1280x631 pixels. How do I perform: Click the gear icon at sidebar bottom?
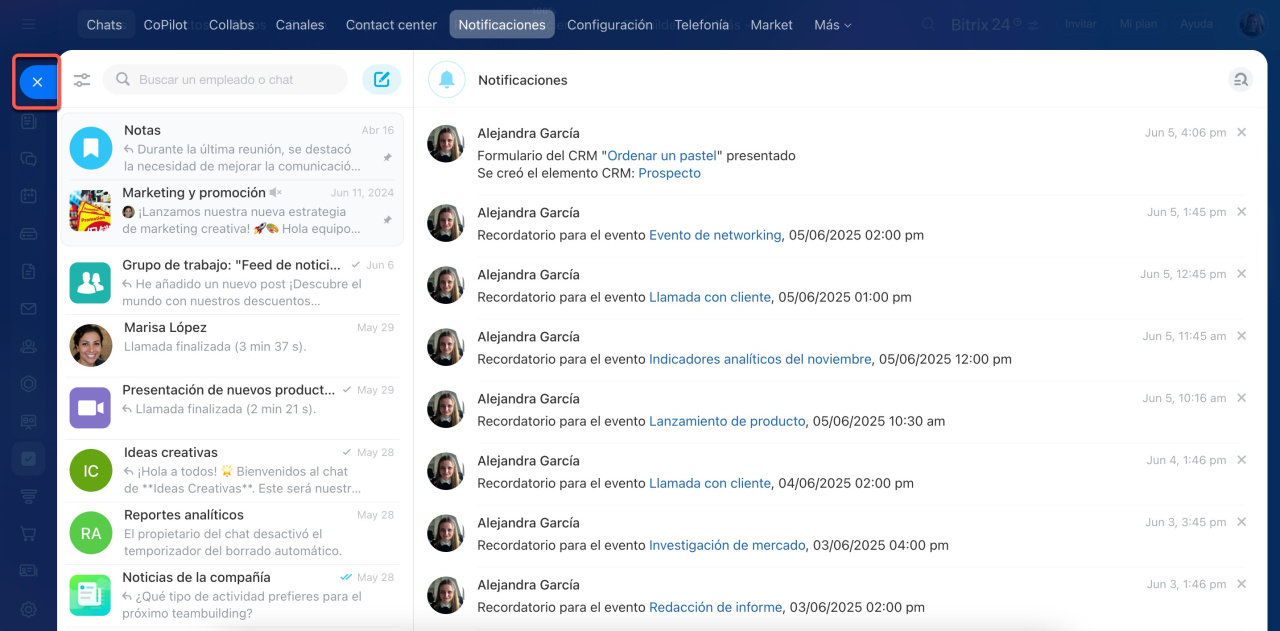click(29, 609)
